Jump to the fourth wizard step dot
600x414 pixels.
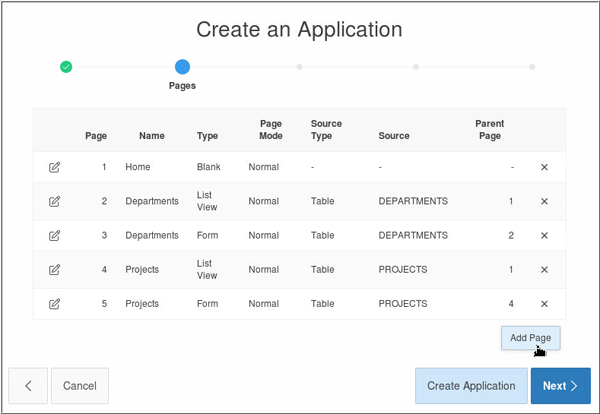(x=416, y=67)
